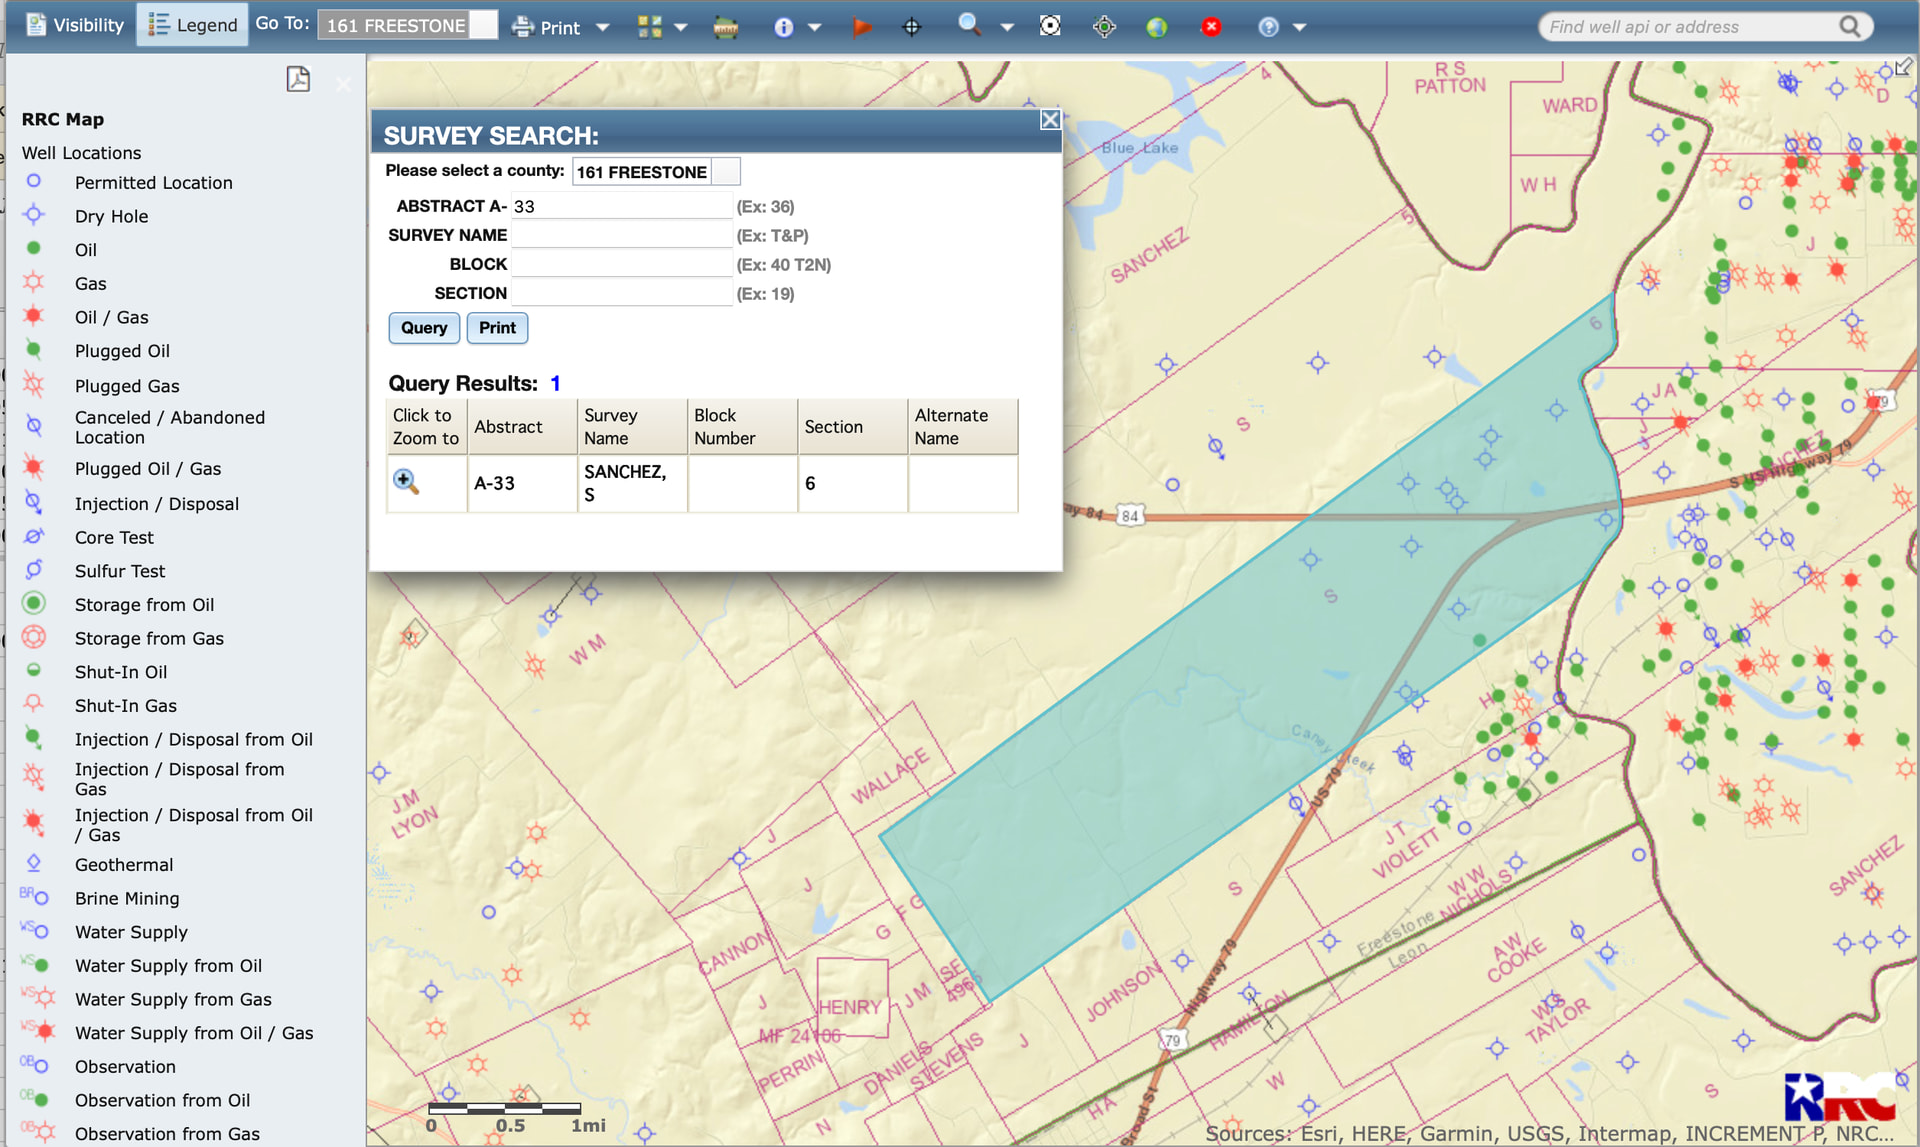
Task: Click the green GPS target icon
Action: (x=1104, y=27)
